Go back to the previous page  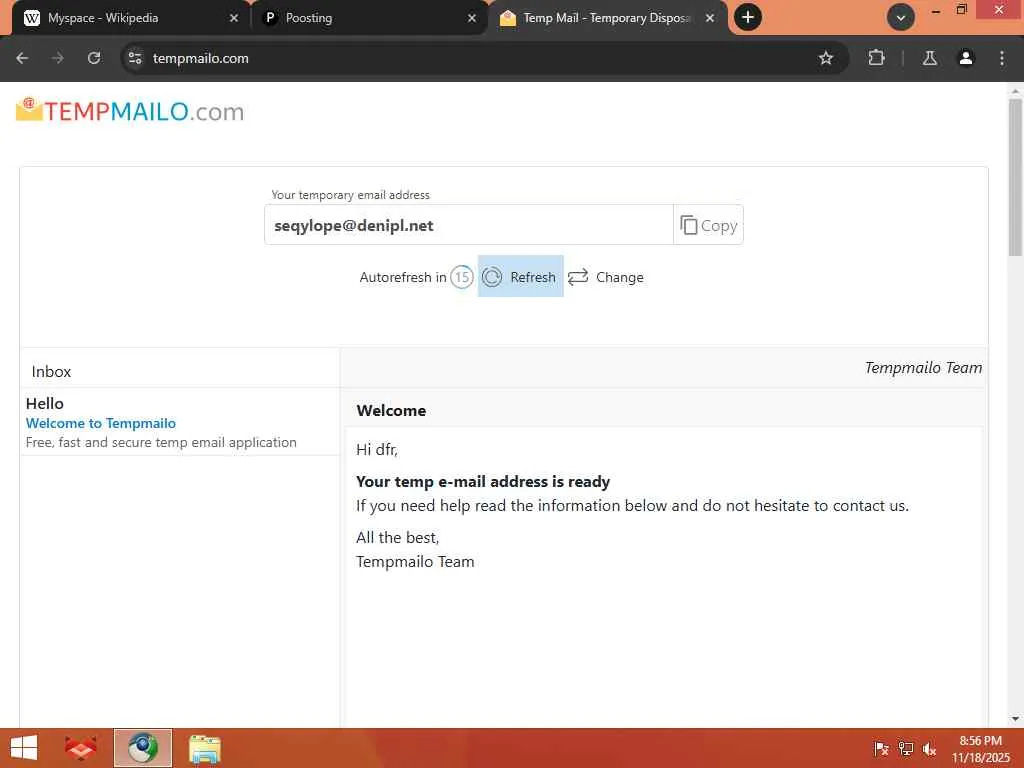click(x=22, y=58)
